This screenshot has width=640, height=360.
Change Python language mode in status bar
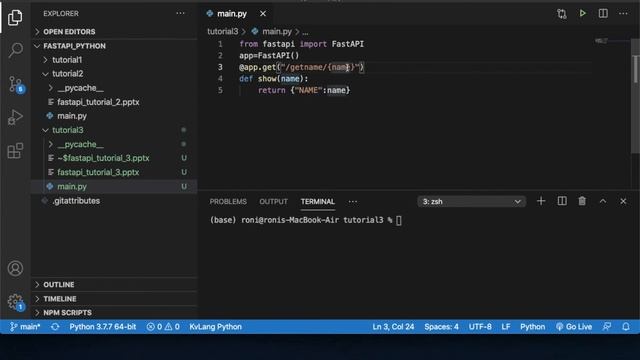coord(532,327)
